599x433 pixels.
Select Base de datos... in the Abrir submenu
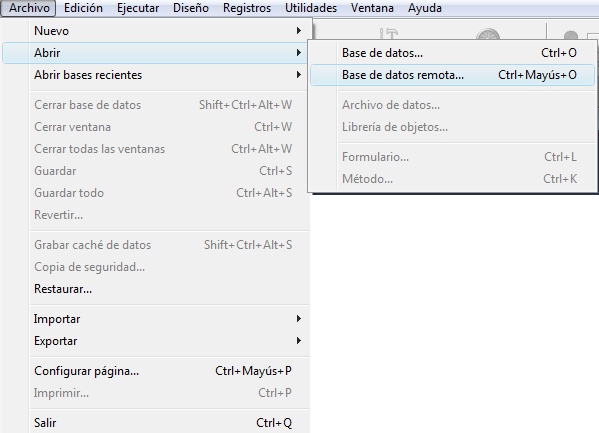click(x=452, y=53)
